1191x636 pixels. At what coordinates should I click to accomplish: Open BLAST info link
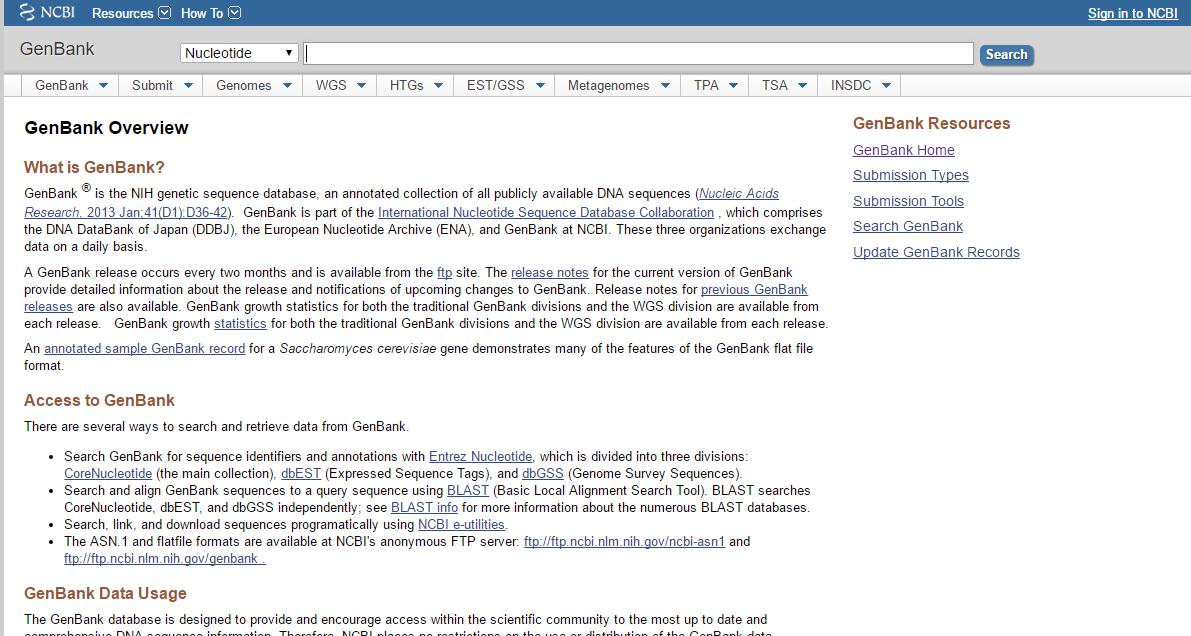click(424, 508)
